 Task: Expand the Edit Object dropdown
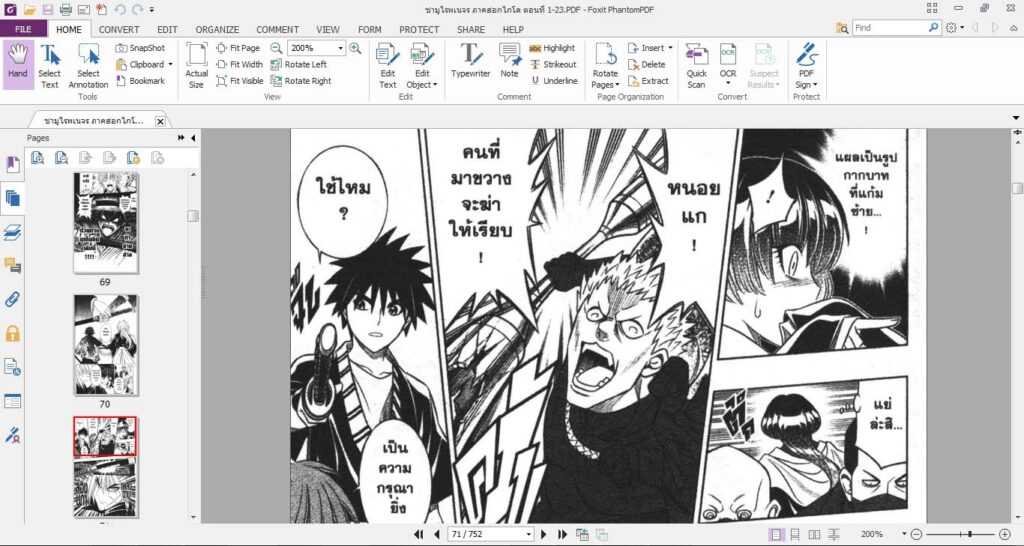pos(435,85)
